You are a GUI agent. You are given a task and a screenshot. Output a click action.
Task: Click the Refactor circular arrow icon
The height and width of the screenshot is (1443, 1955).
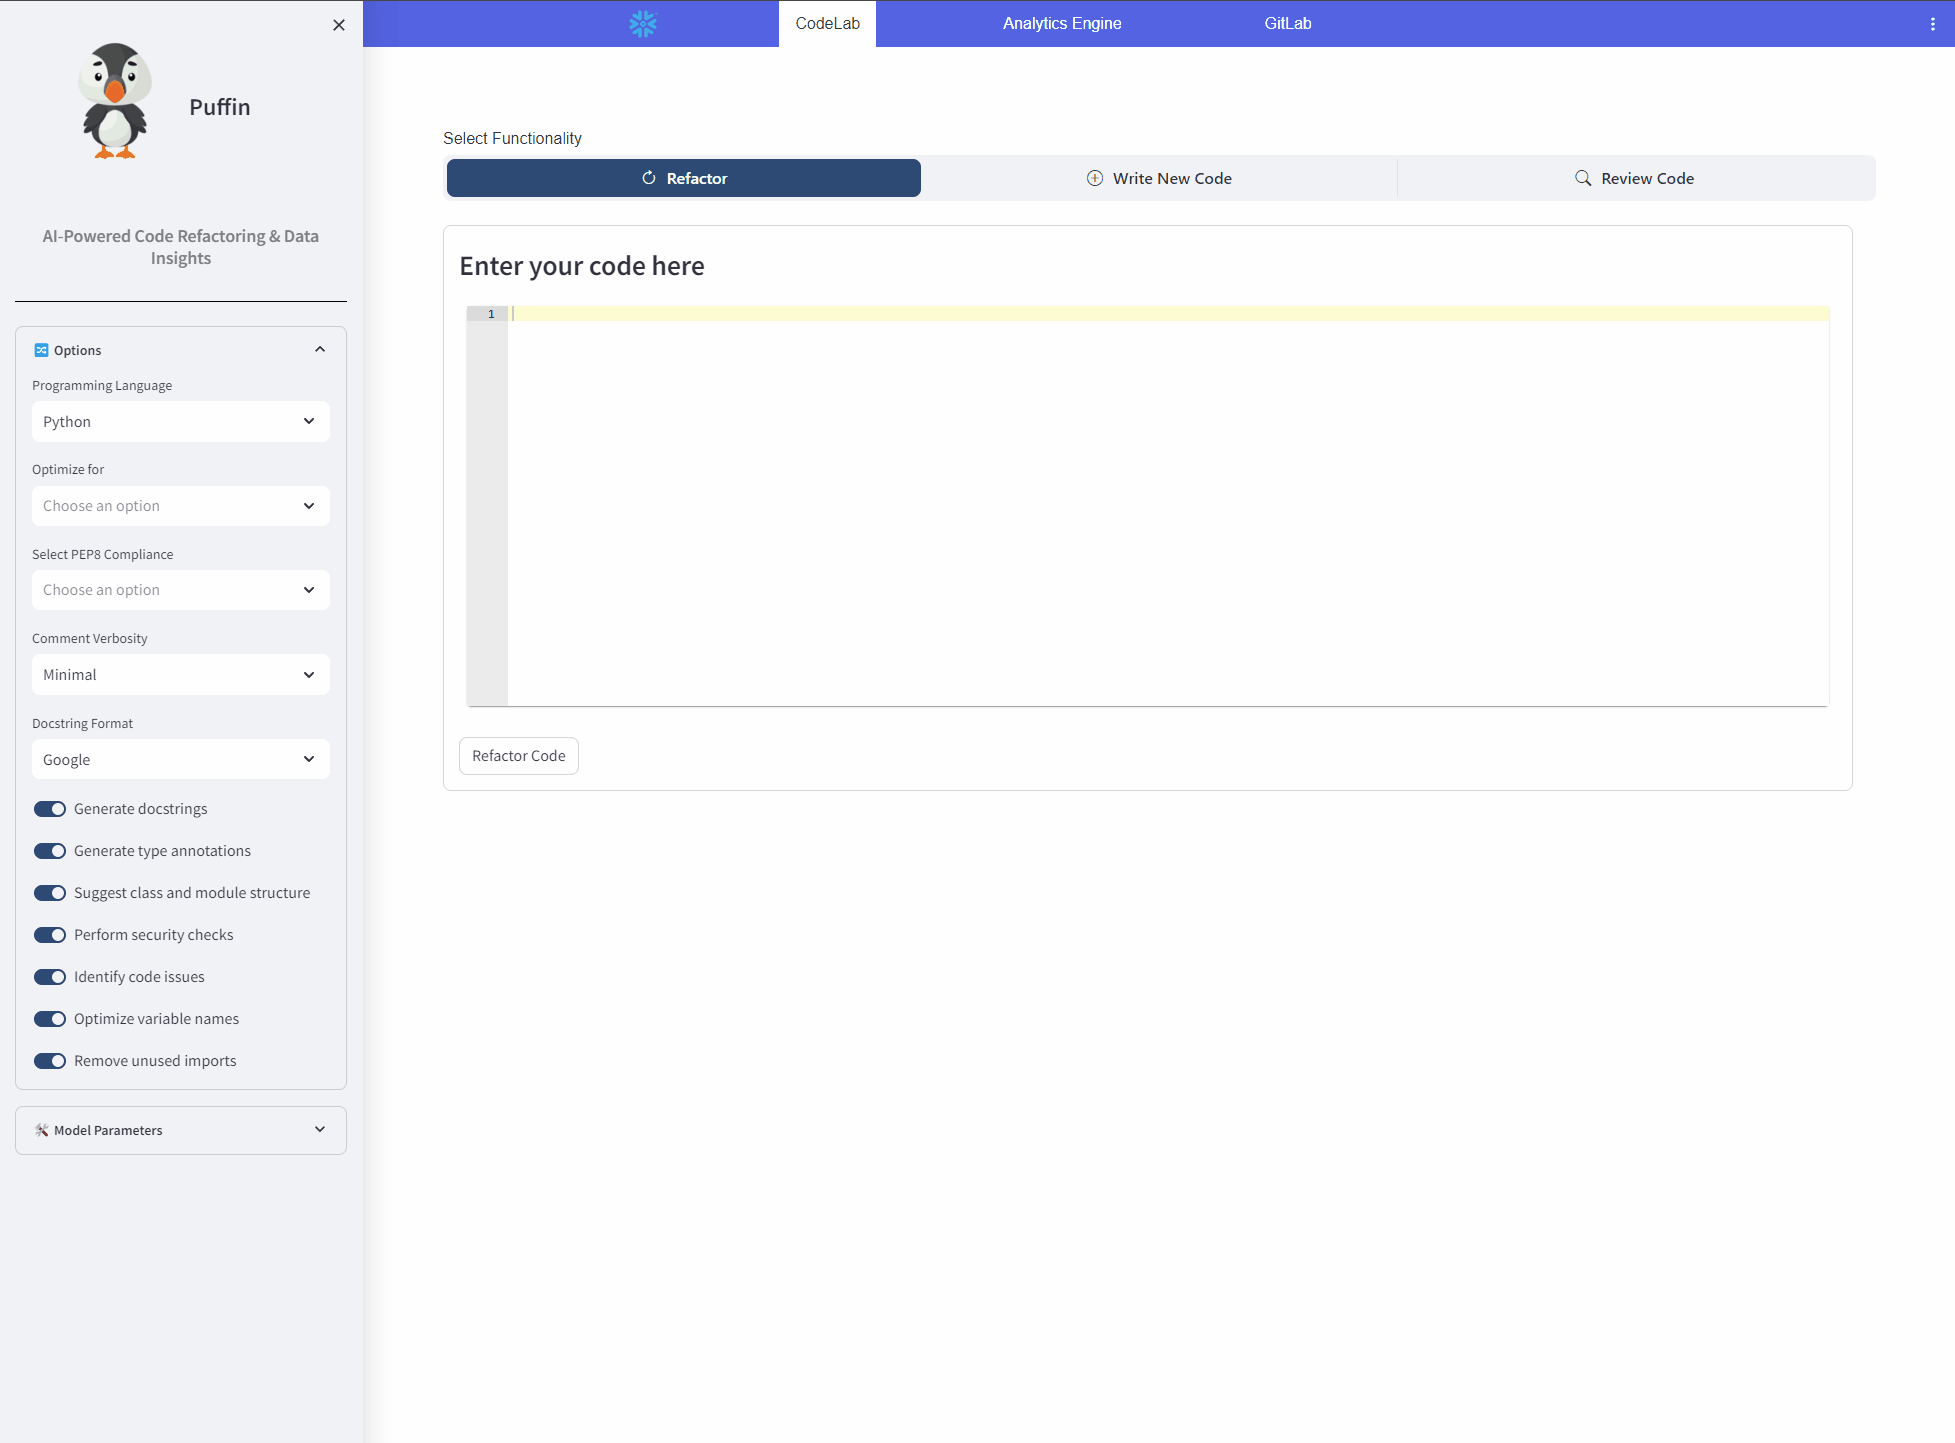[x=649, y=178]
